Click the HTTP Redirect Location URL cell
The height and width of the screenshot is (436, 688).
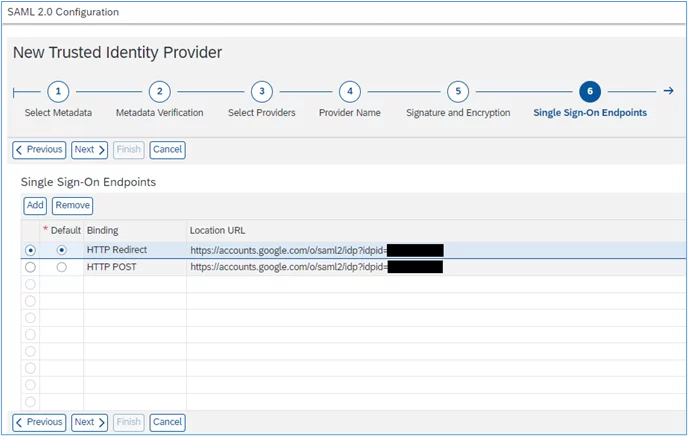click(x=436, y=250)
